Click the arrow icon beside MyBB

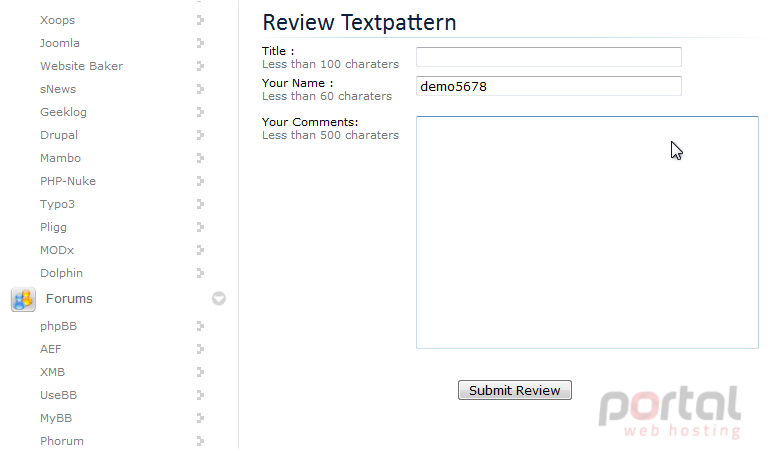[200, 418]
